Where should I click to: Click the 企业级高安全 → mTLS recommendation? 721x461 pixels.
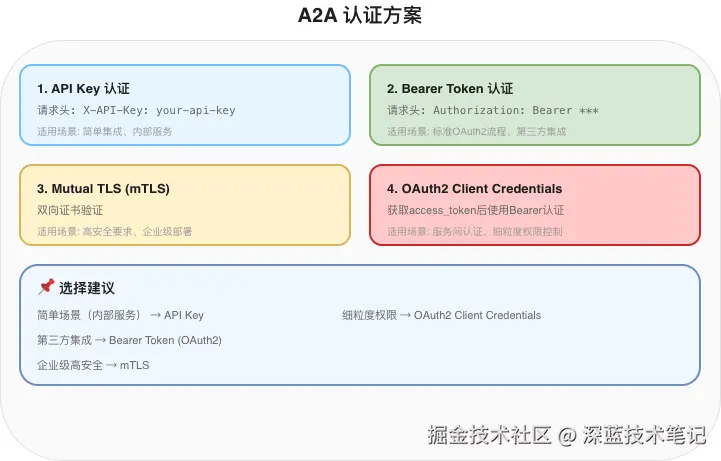pyautogui.click(x=93, y=365)
